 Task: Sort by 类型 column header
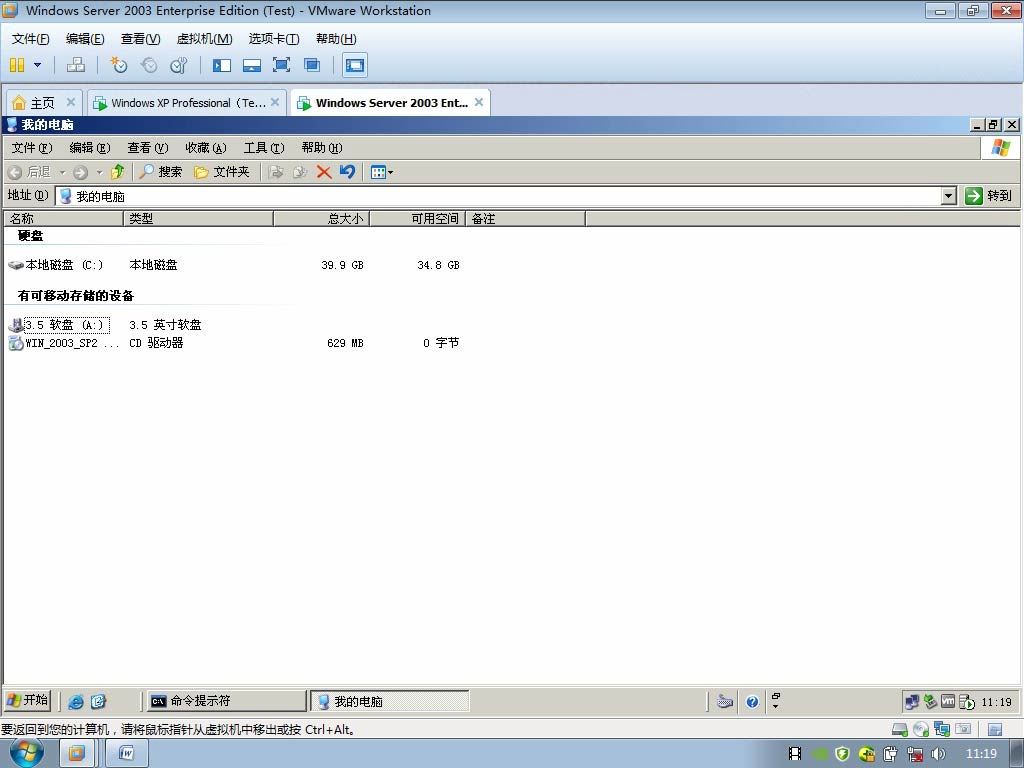click(x=199, y=219)
